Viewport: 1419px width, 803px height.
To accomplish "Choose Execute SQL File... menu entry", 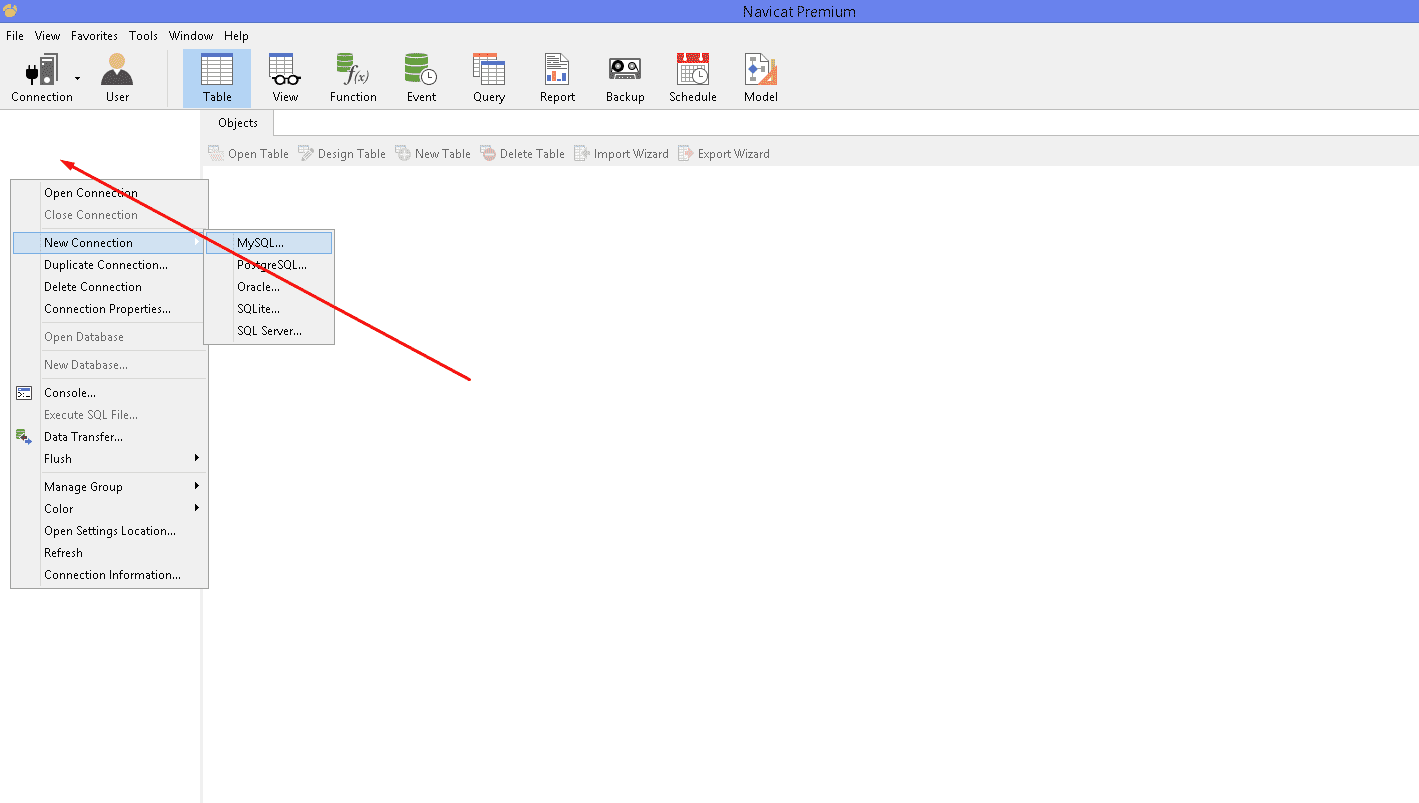I will (109, 415).
